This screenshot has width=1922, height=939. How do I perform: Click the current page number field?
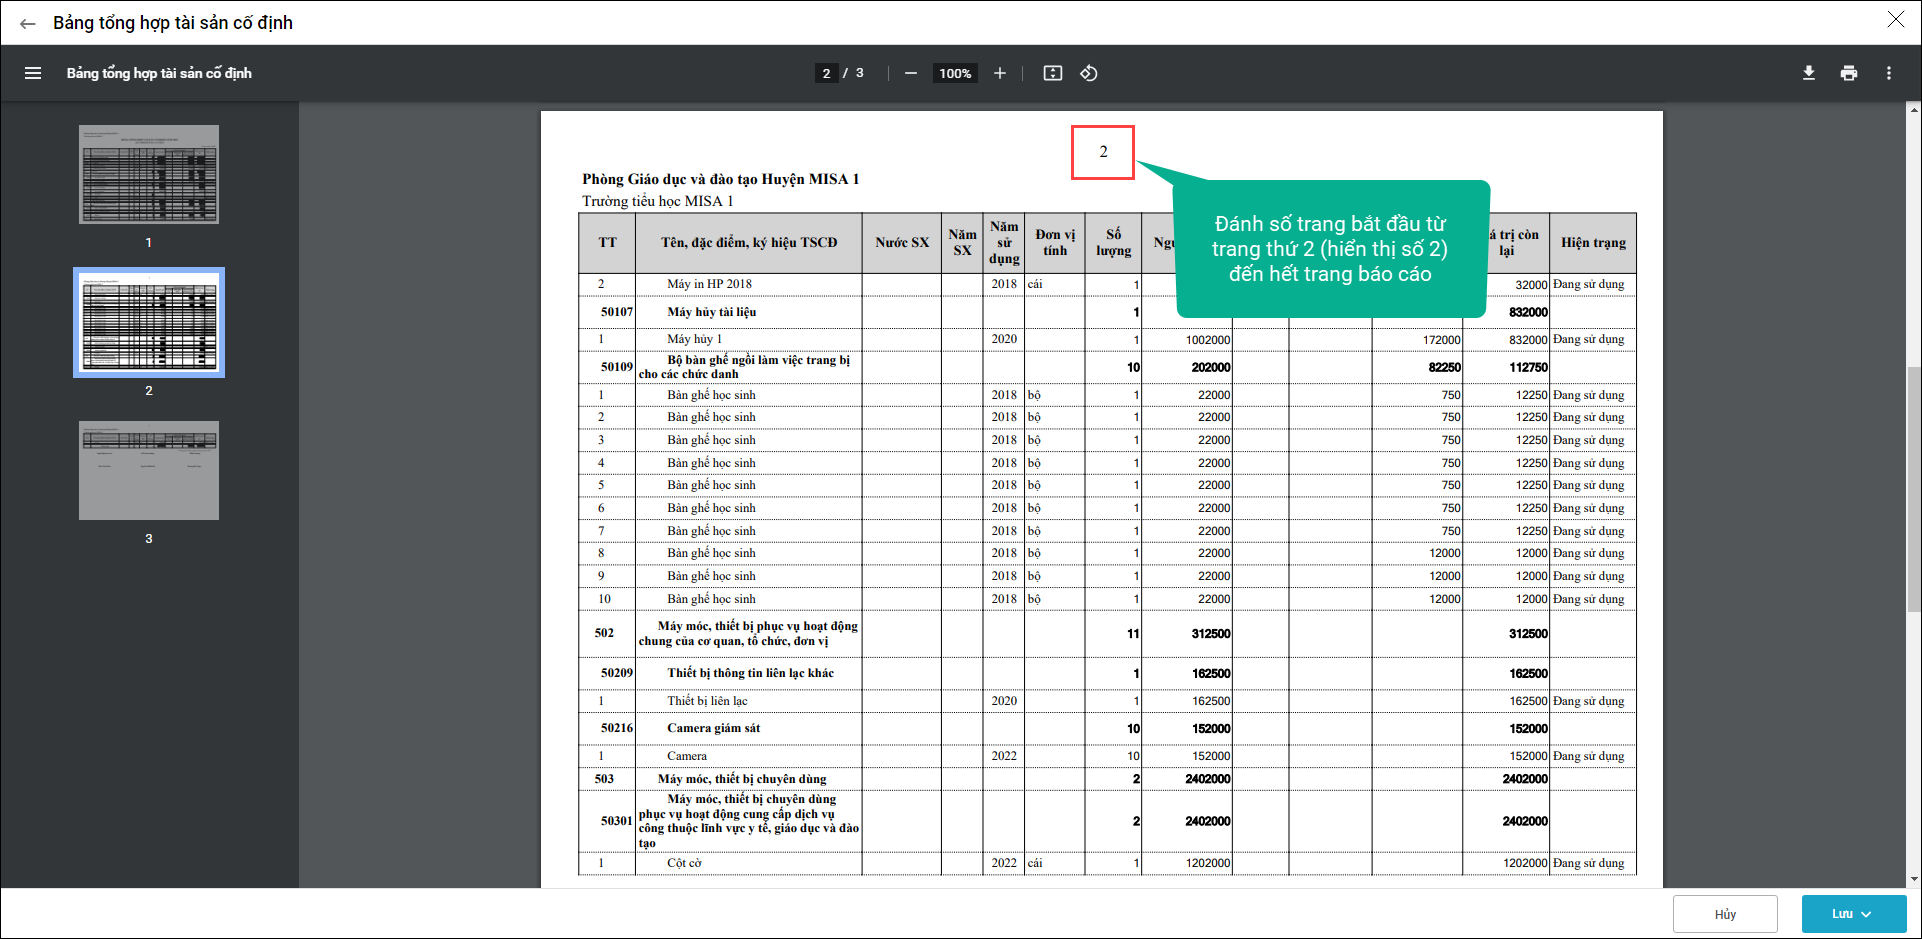point(826,73)
